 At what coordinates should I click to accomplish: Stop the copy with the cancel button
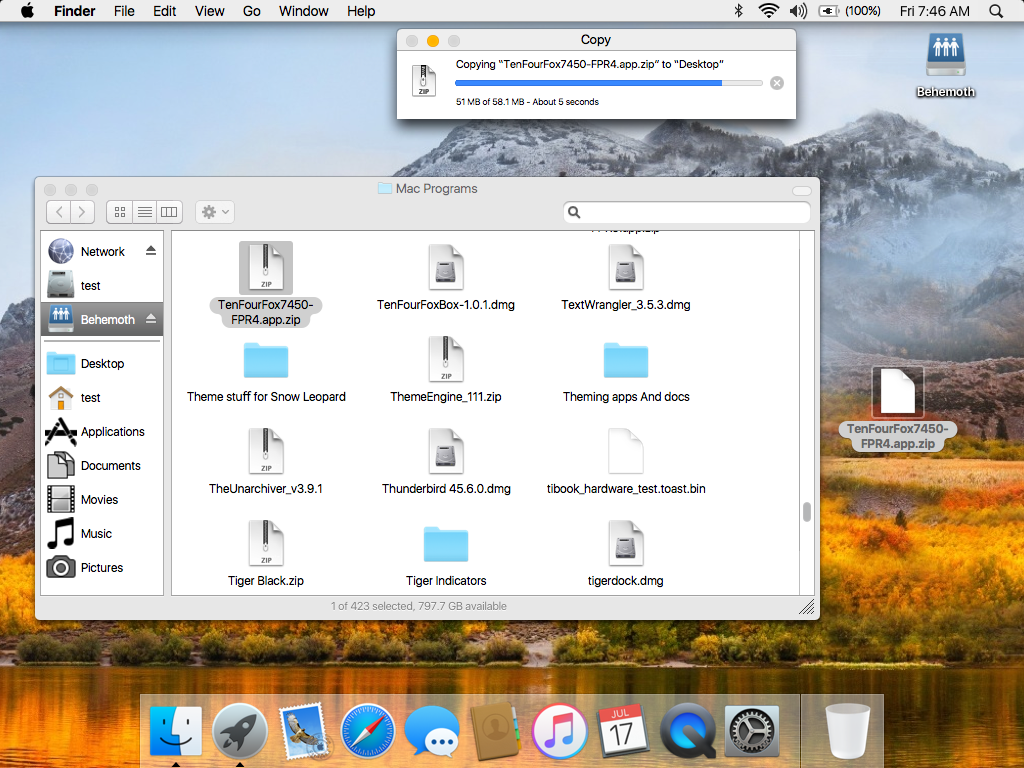tap(777, 83)
